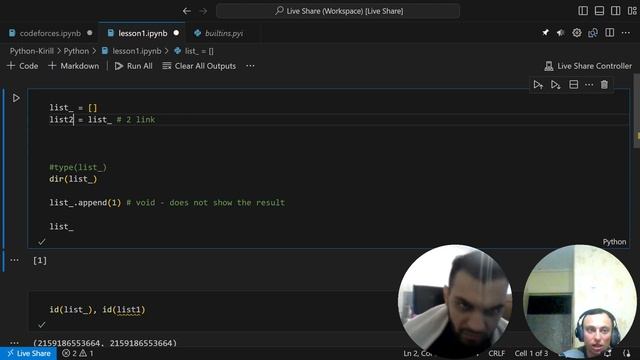
Task: Clear All Outputs of the notebook
Action: (199, 66)
